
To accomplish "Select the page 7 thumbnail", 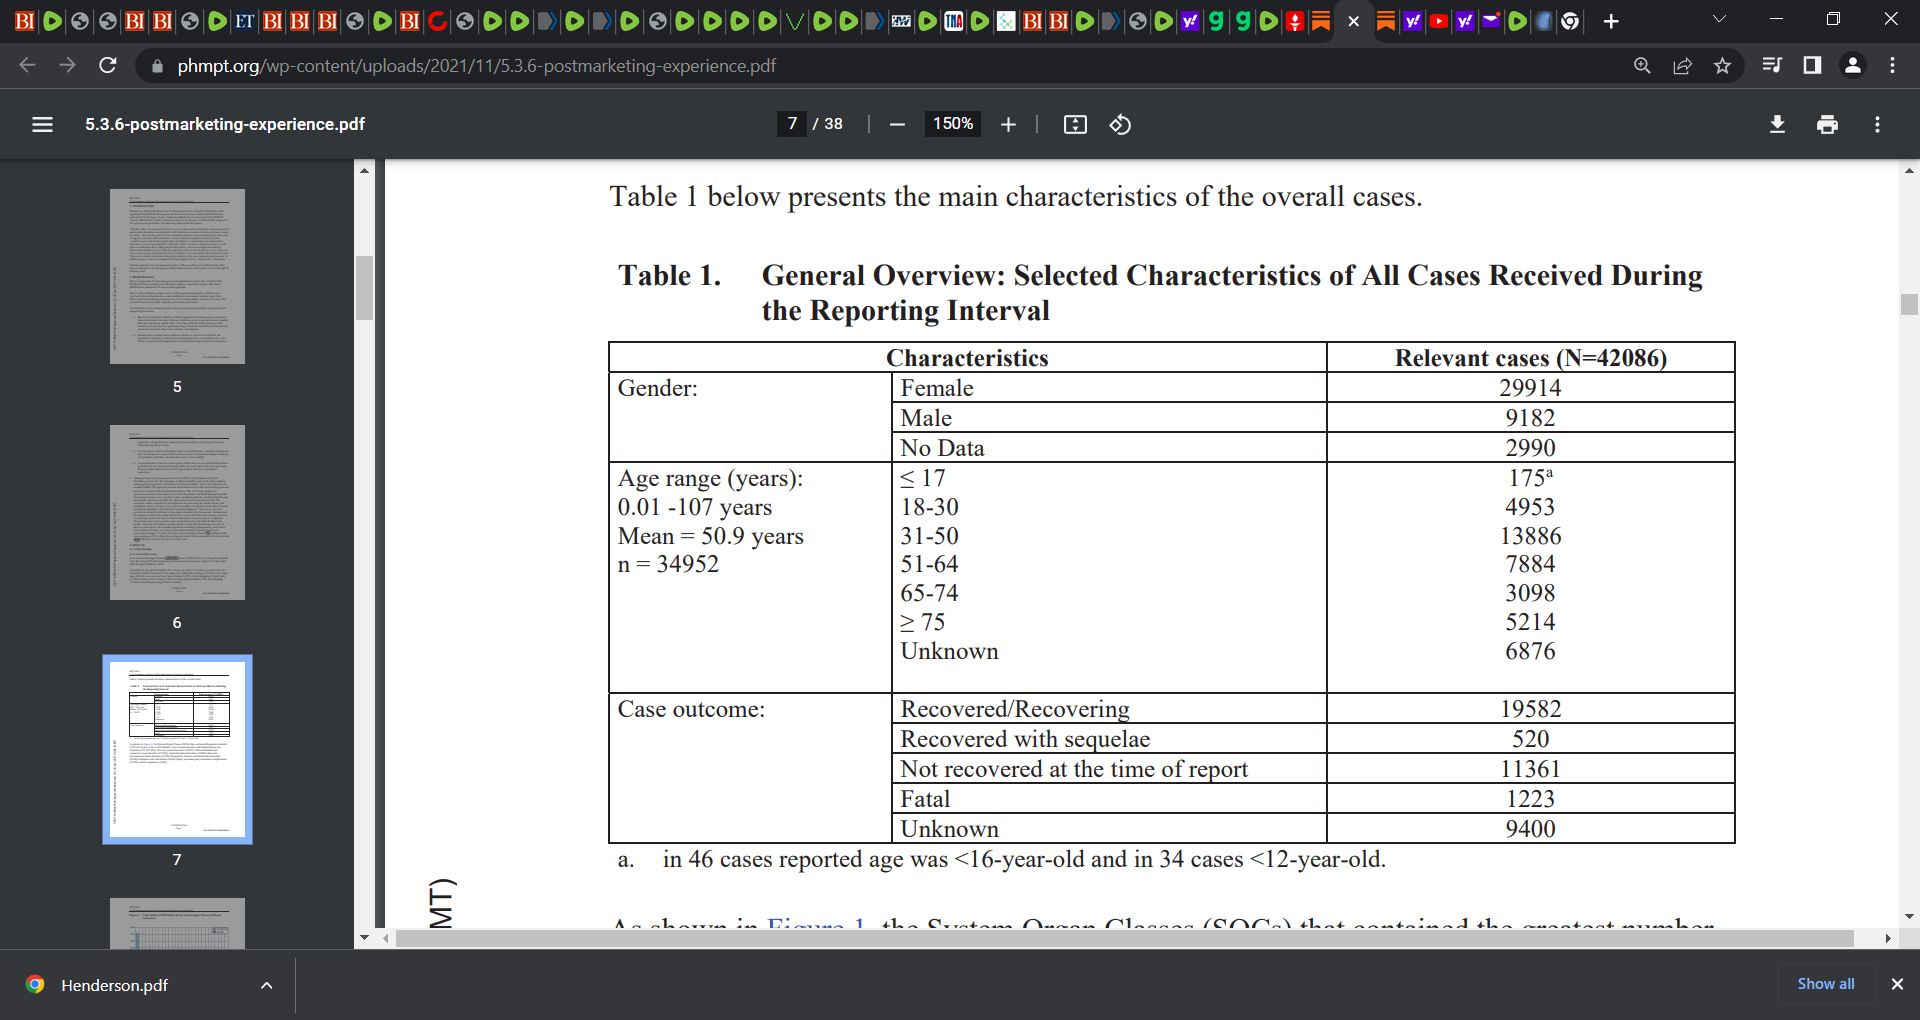I will tap(177, 749).
